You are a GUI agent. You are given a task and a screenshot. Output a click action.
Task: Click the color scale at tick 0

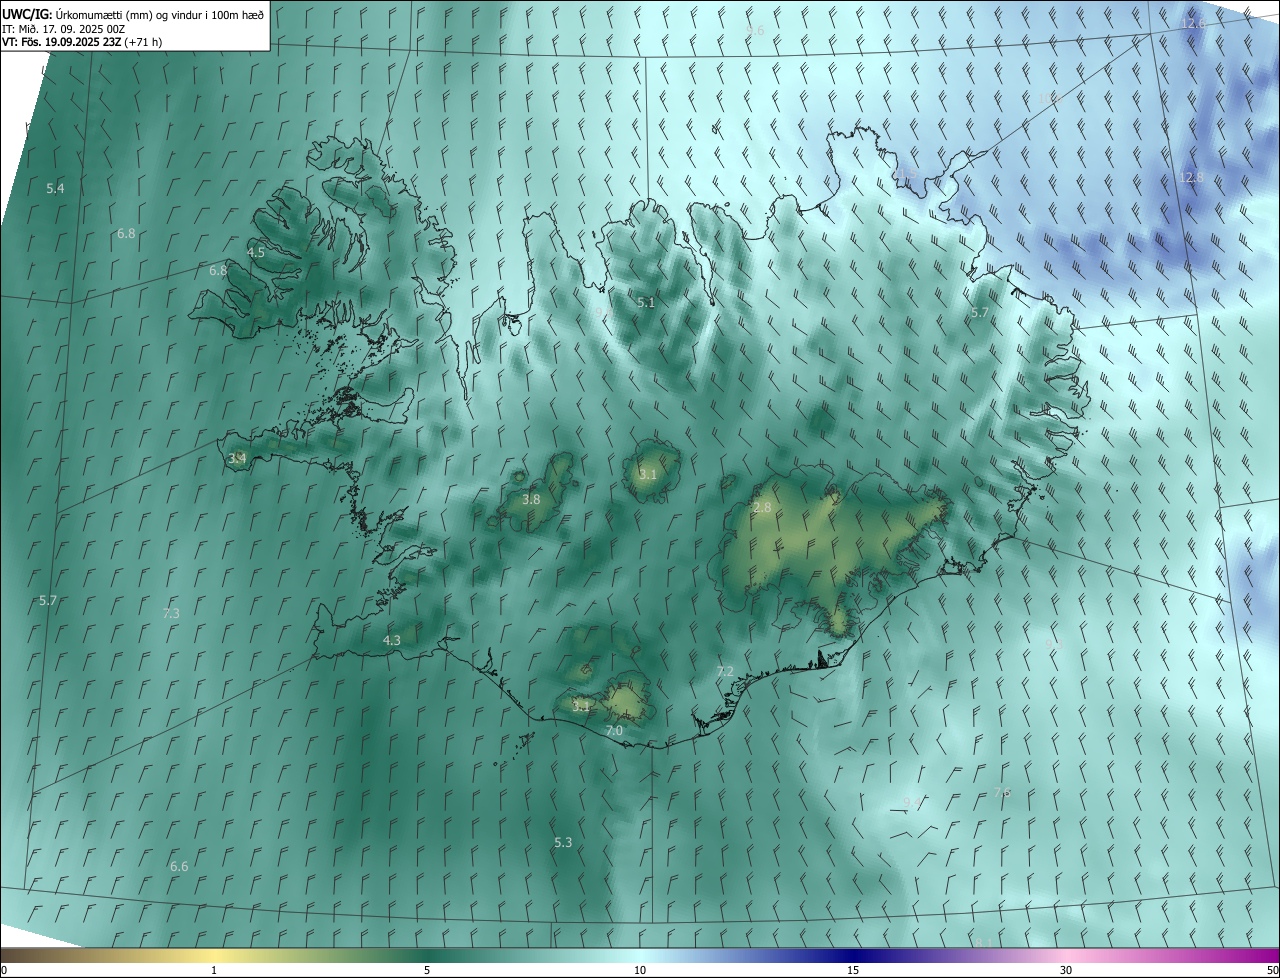pyautogui.click(x=4, y=970)
